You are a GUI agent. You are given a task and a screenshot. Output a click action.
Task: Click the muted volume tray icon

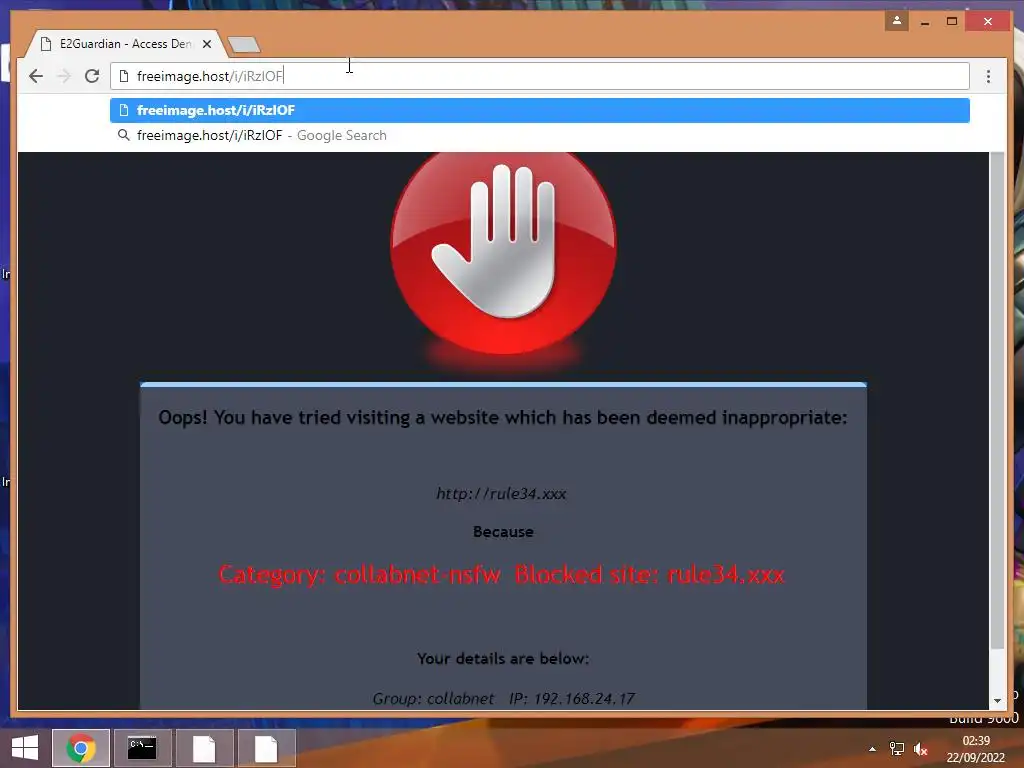click(921, 749)
